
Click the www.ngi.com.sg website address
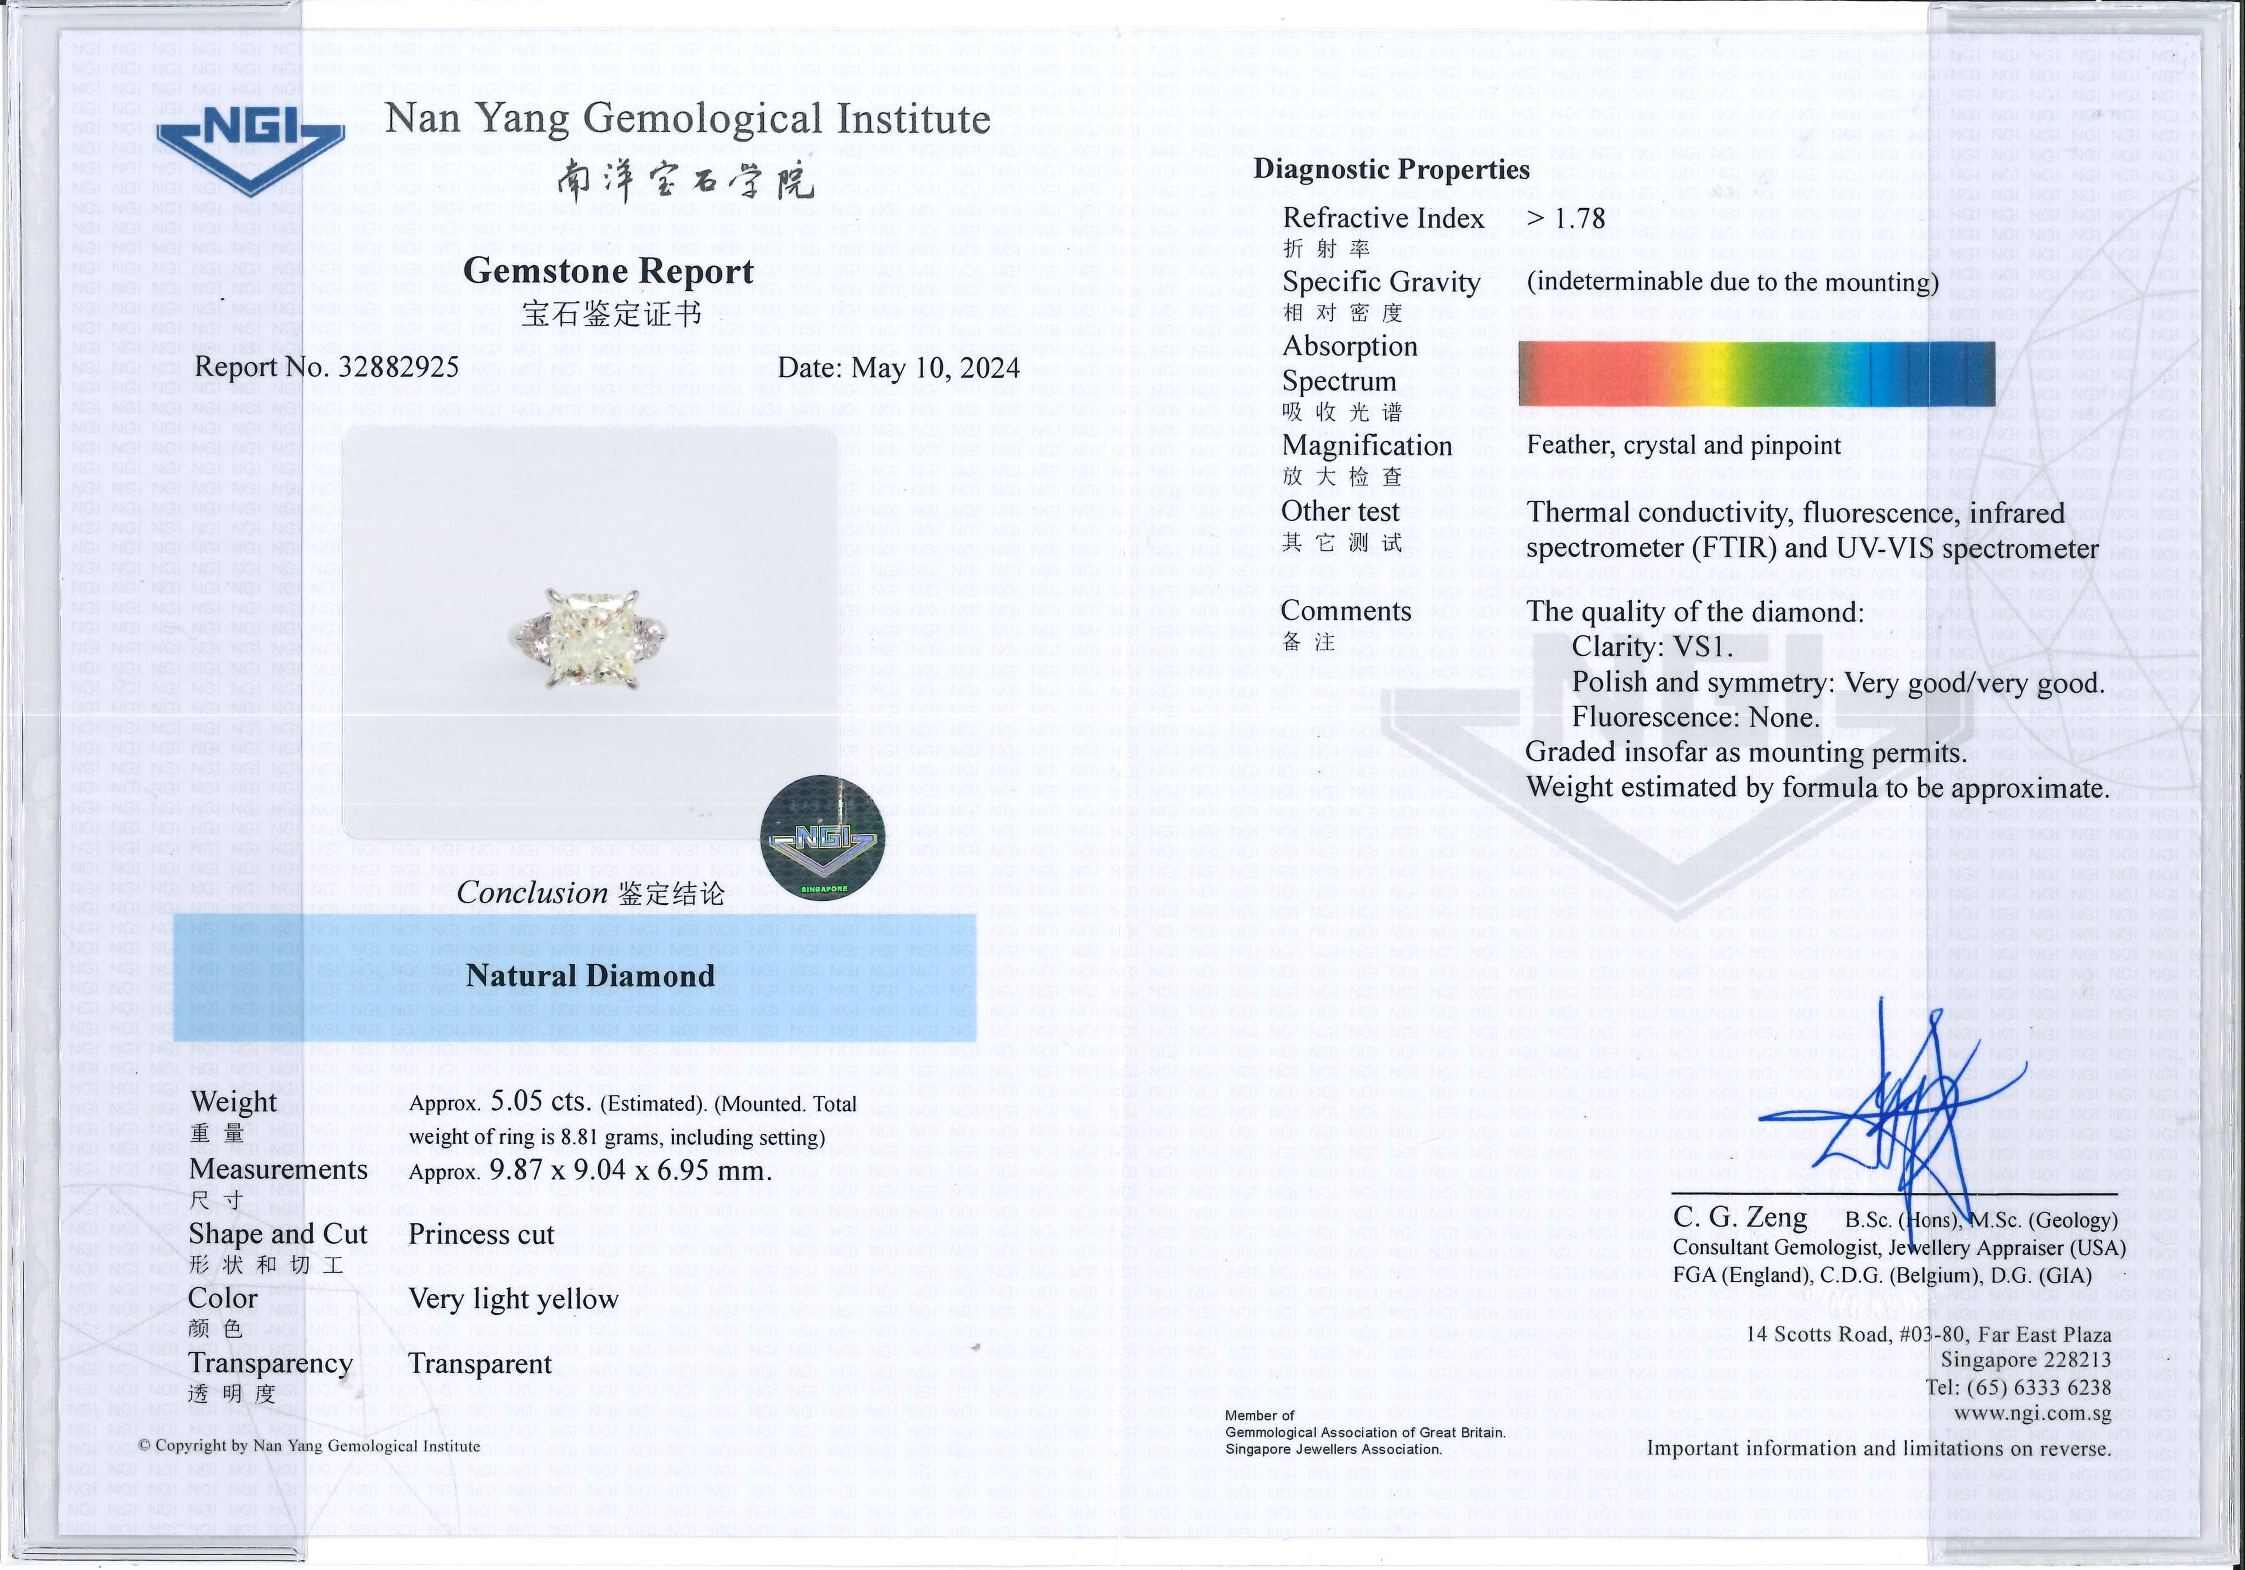pos(2032,1413)
